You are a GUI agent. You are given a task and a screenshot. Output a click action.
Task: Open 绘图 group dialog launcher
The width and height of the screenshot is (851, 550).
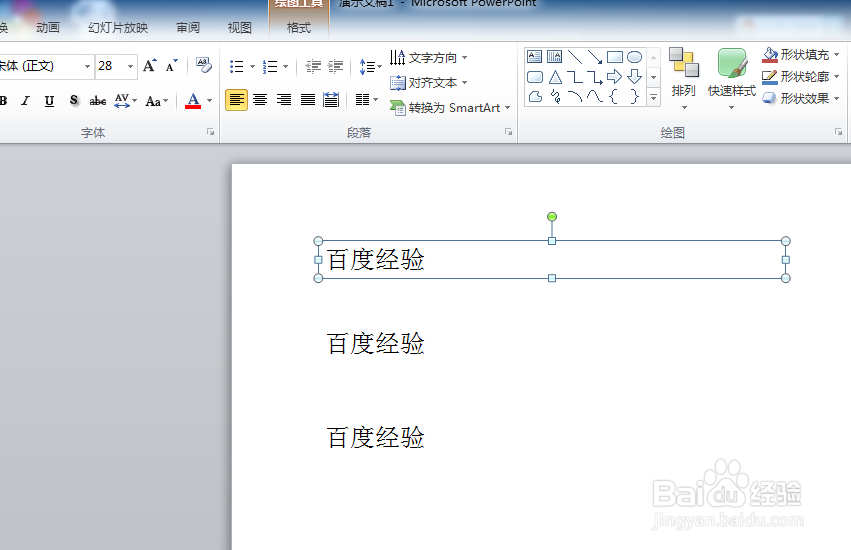[839, 132]
